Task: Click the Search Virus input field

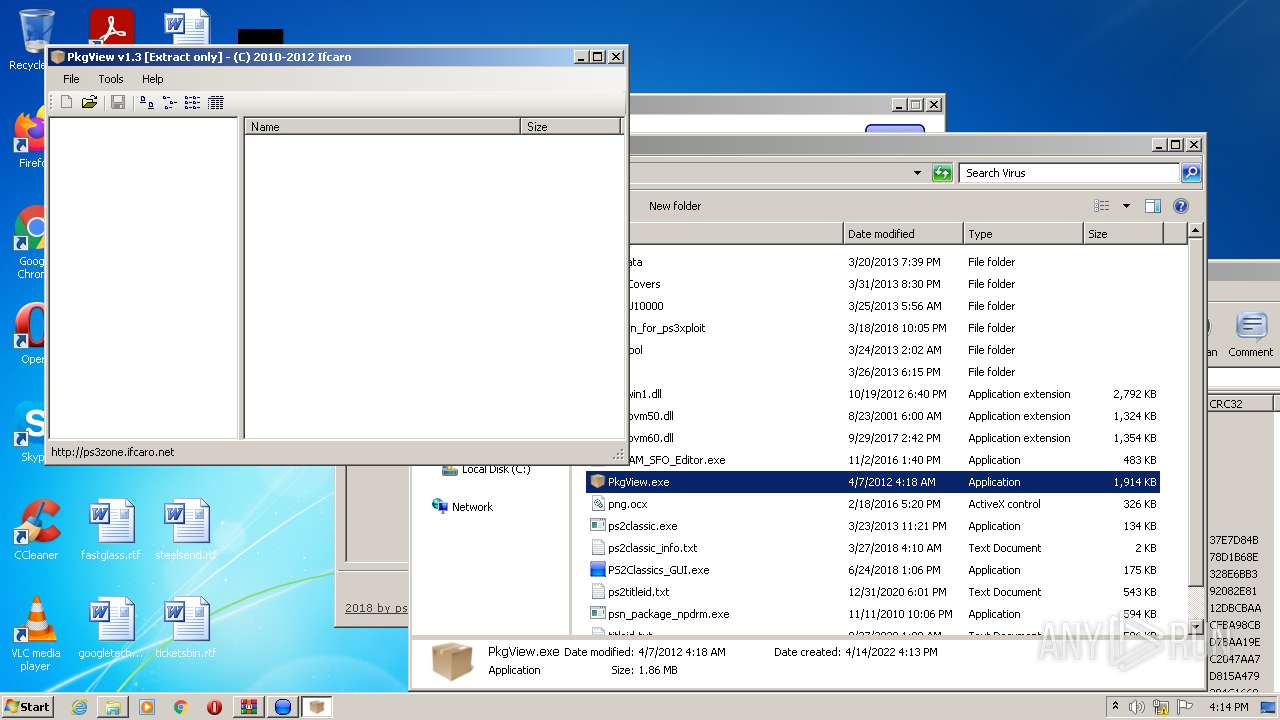Action: [x=1069, y=173]
